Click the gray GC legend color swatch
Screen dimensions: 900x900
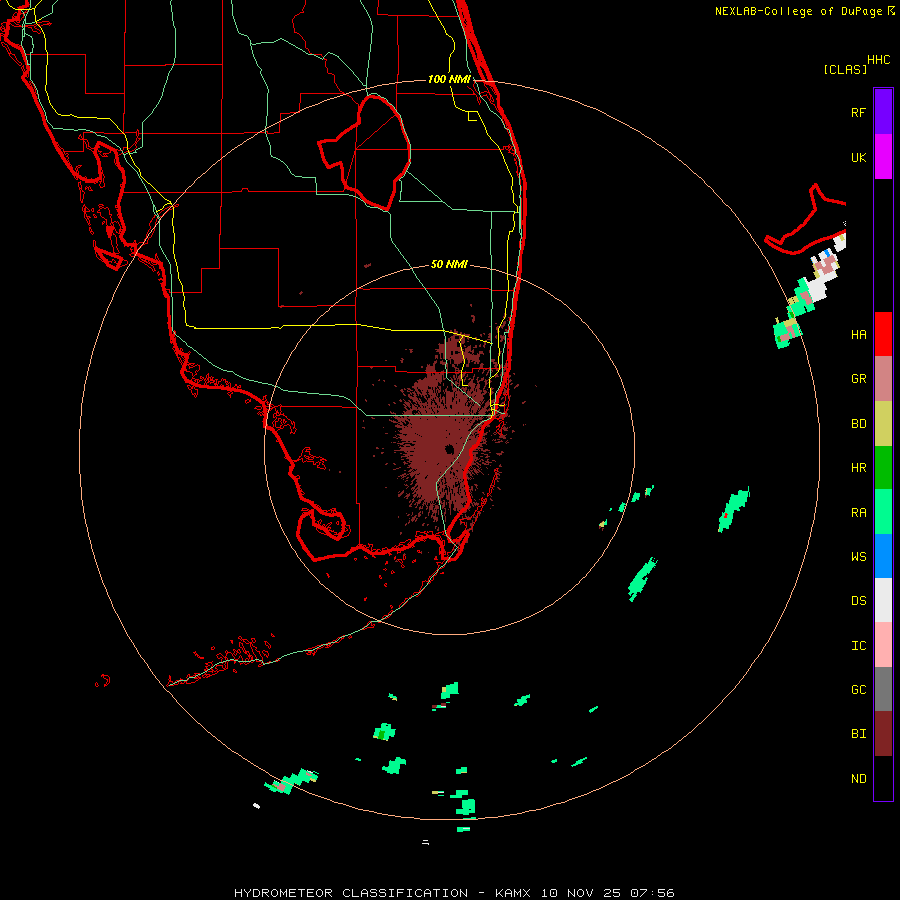point(883,689)
